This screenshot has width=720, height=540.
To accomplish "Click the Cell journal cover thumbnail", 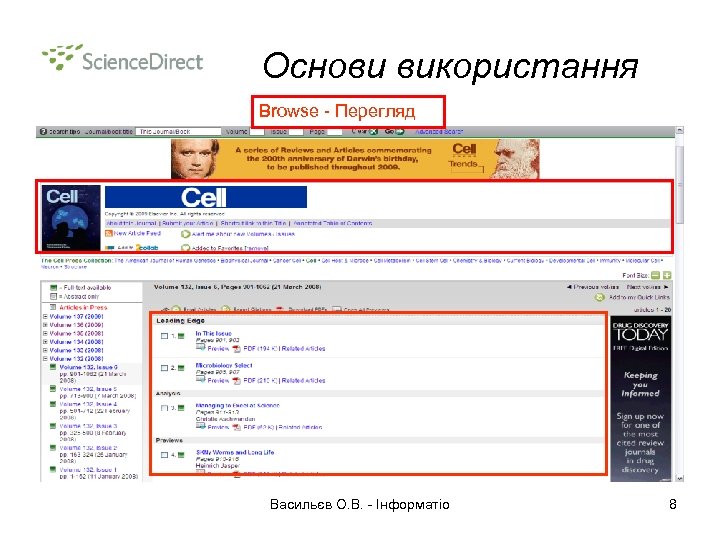I will (x=71, y=218).
